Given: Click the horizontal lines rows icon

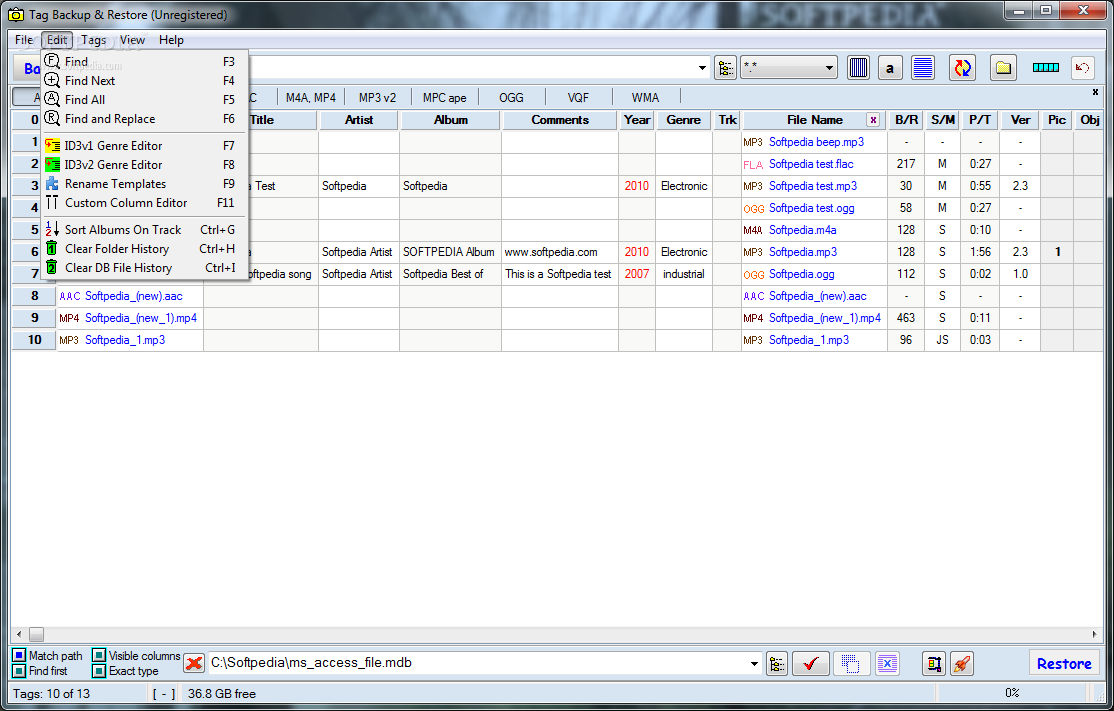Looking at the screenshot, I should [923, 68].
